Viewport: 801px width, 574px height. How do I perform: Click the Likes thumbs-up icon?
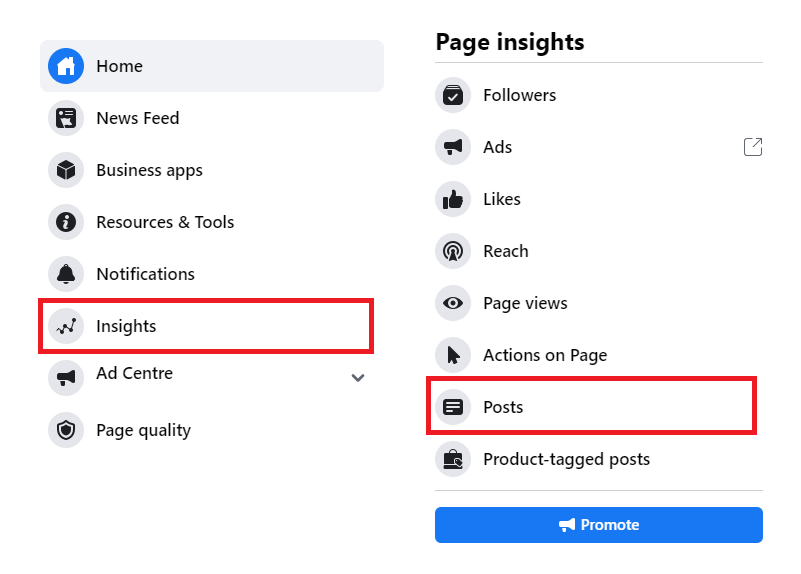coord(453,199)
